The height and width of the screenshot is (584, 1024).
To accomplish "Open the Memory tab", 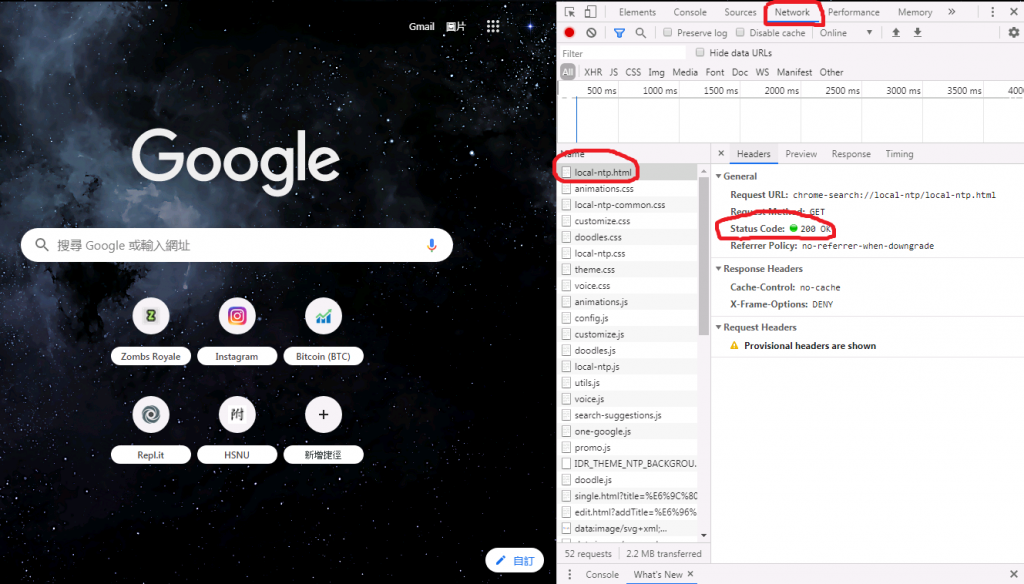I will pos(915,12).
